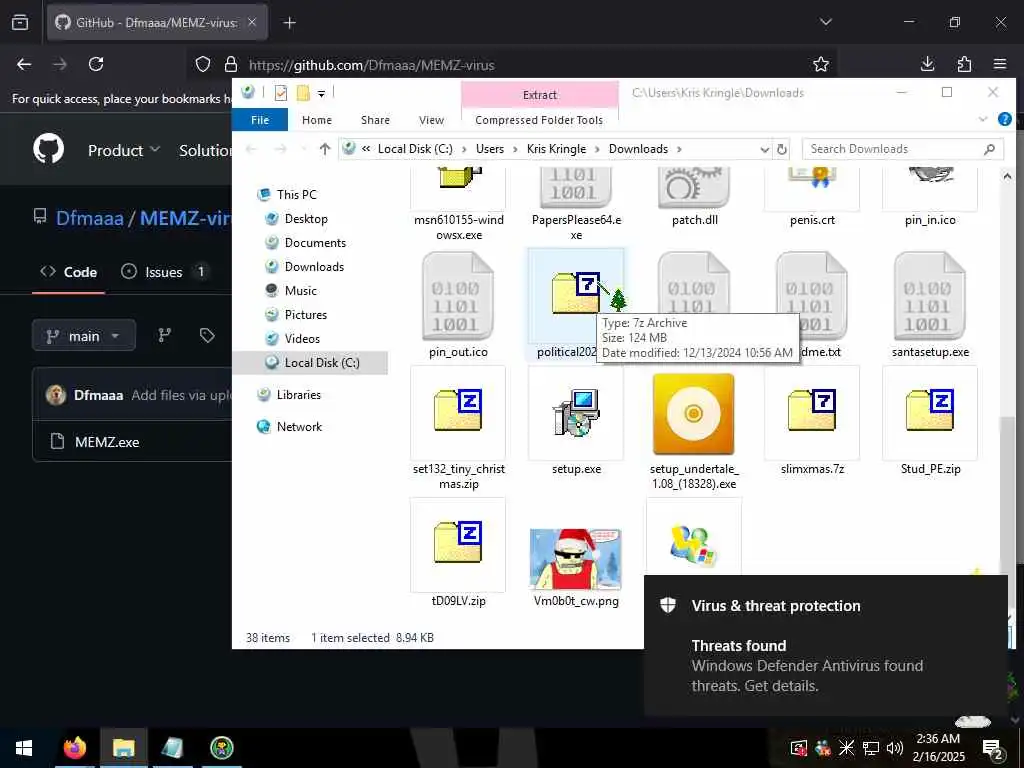Click the Explorer search magnifier icon
The width and height of the screenshot is (1024, 768).
(x=989, y=149)
